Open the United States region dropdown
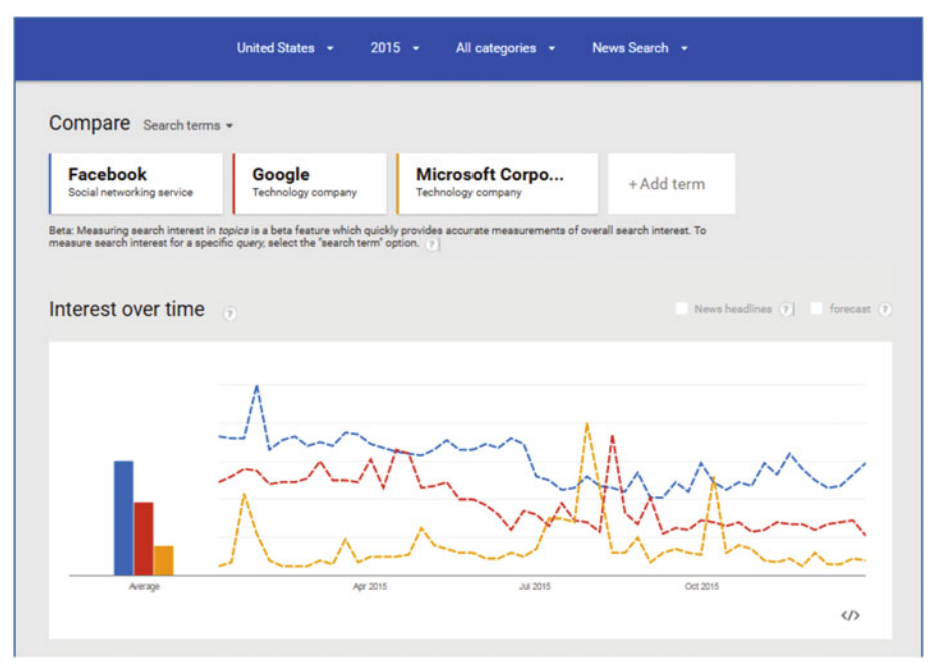 tap(285, 48)
